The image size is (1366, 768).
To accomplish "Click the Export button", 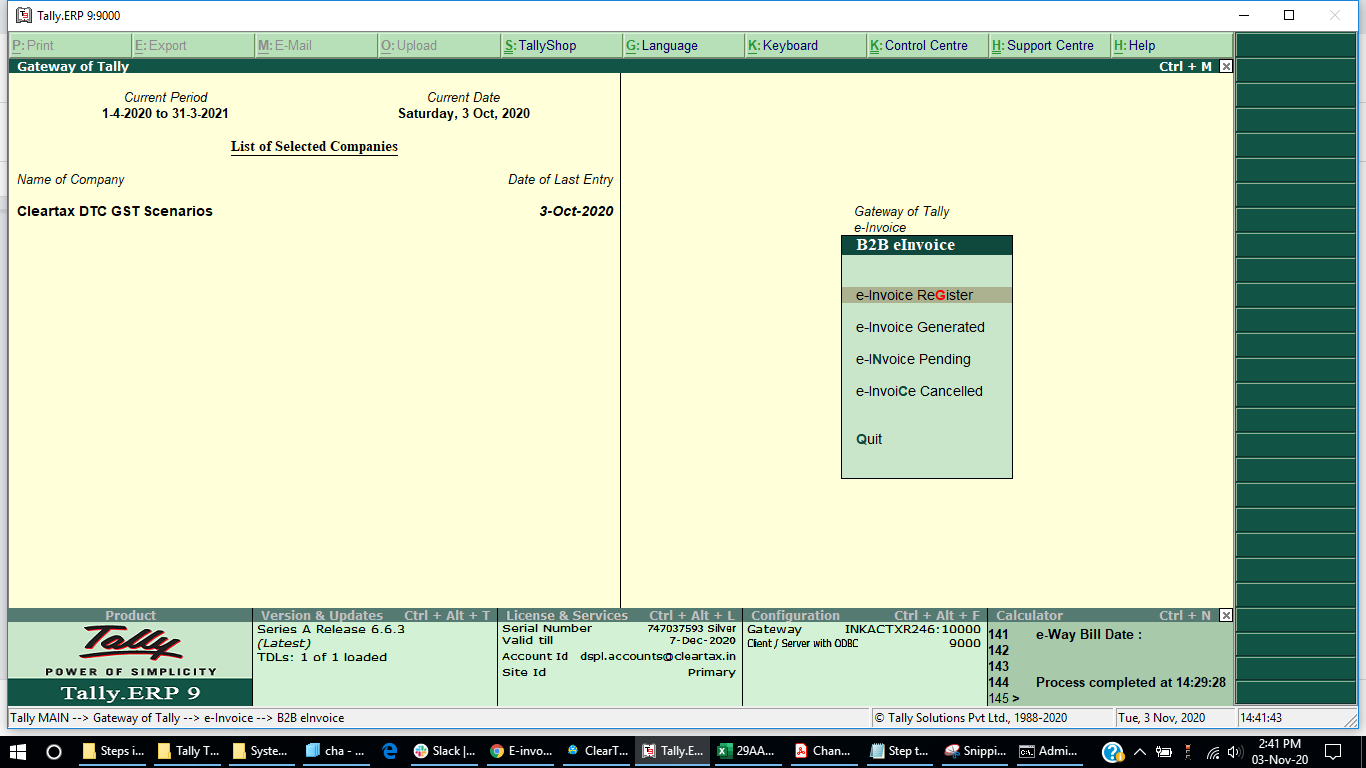I will coord(193,45).
